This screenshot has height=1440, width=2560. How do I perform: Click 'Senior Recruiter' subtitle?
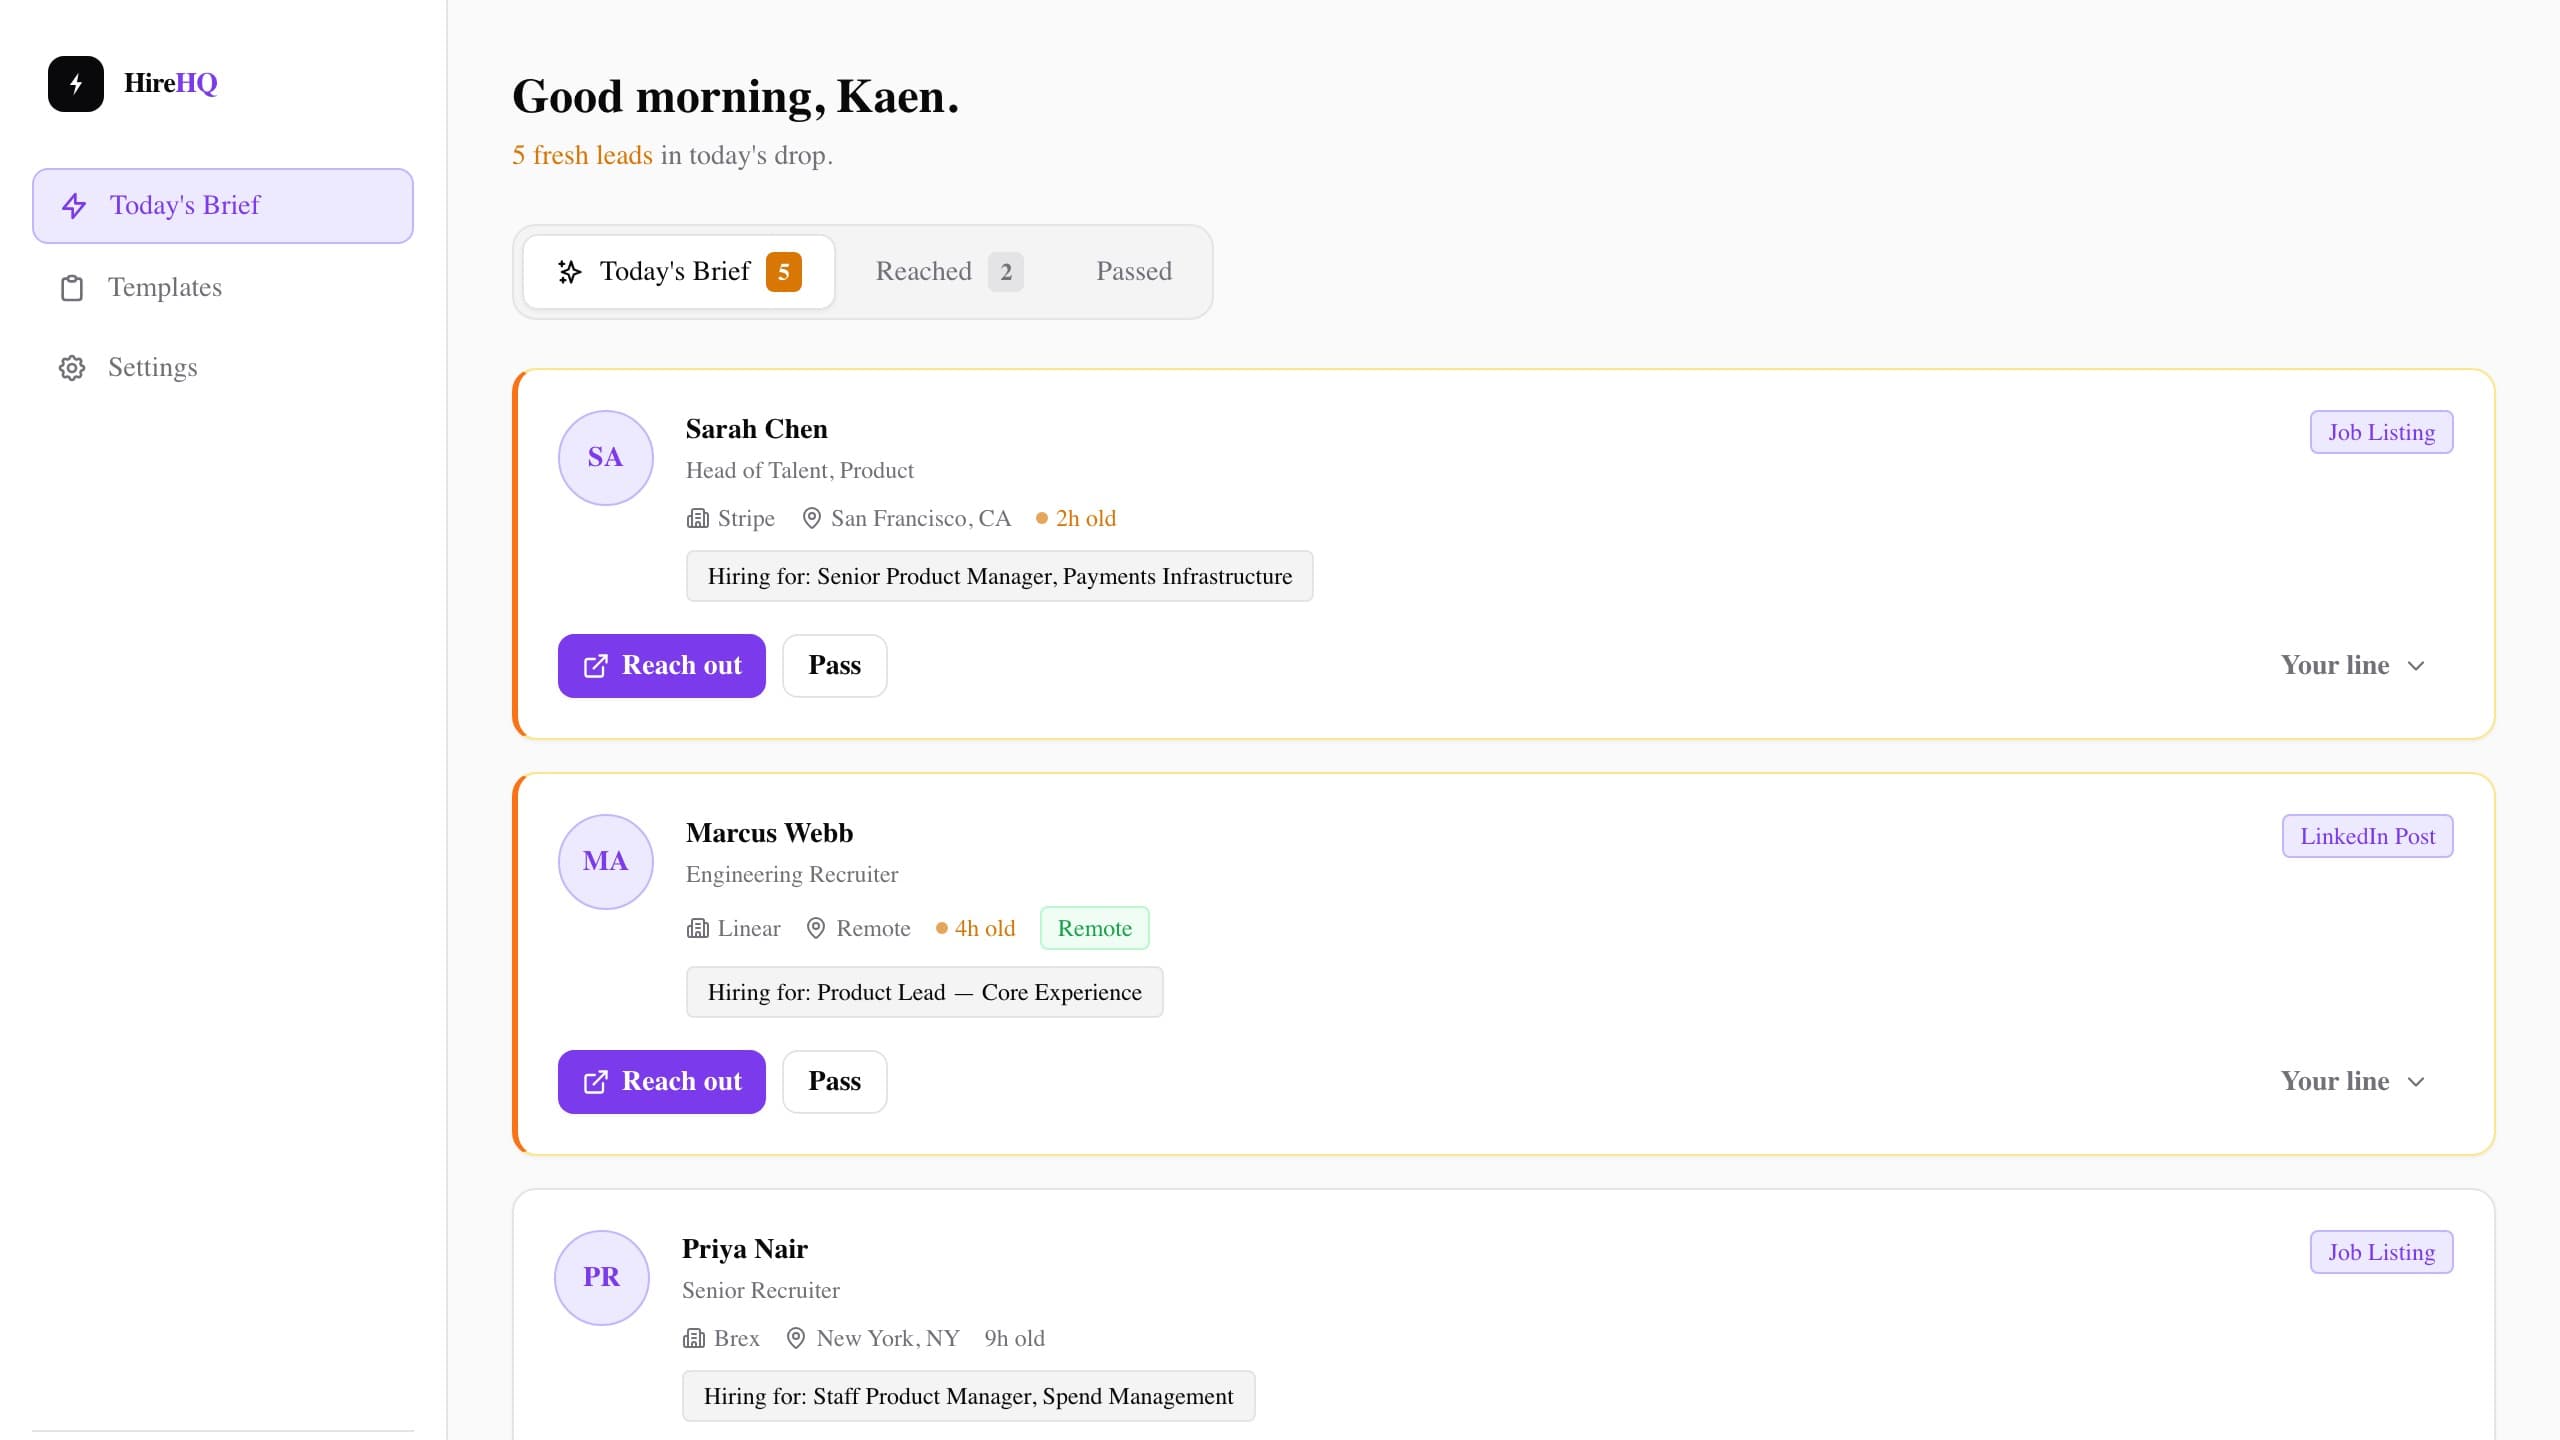(761, 1290)
